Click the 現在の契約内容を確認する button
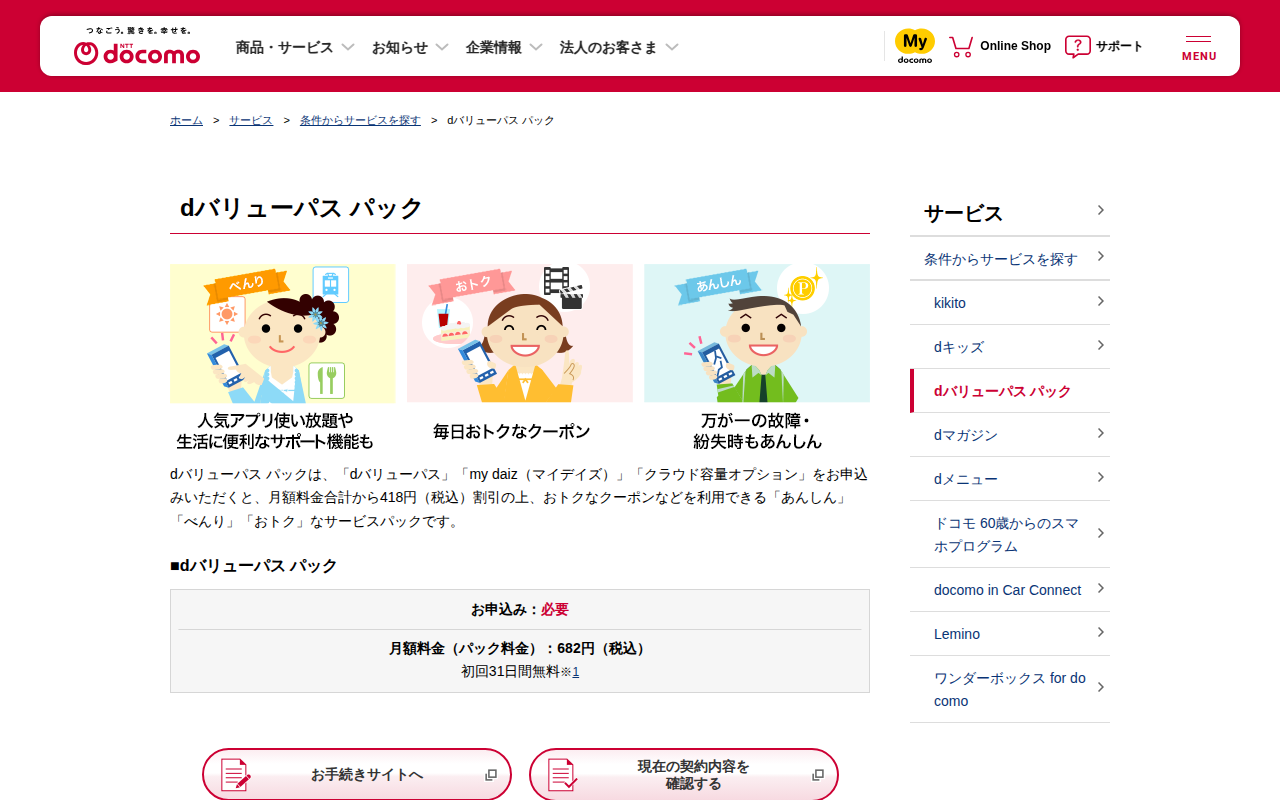The image size is (1280, 800). (x=684, y=775)
